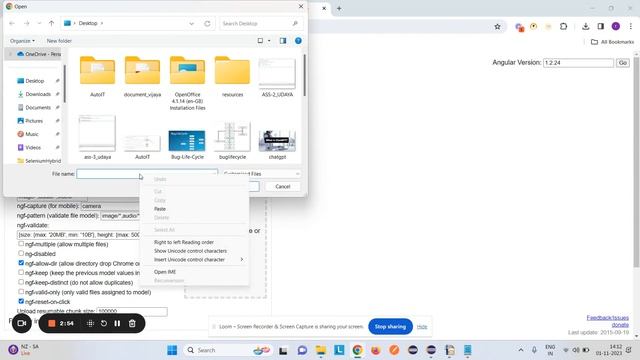Open Chrome side panel icon

click(x=600, y=27)
